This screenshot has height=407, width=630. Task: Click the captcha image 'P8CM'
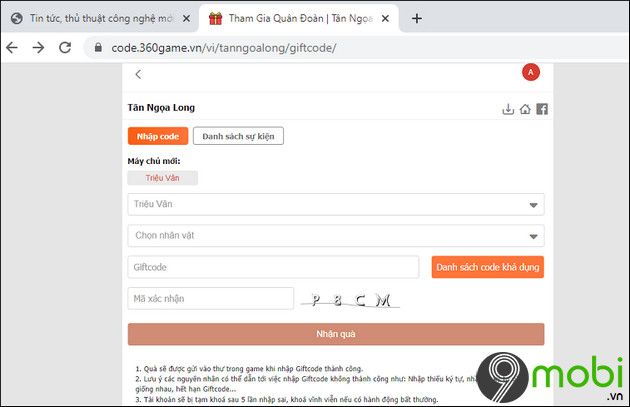pos(350,300)
